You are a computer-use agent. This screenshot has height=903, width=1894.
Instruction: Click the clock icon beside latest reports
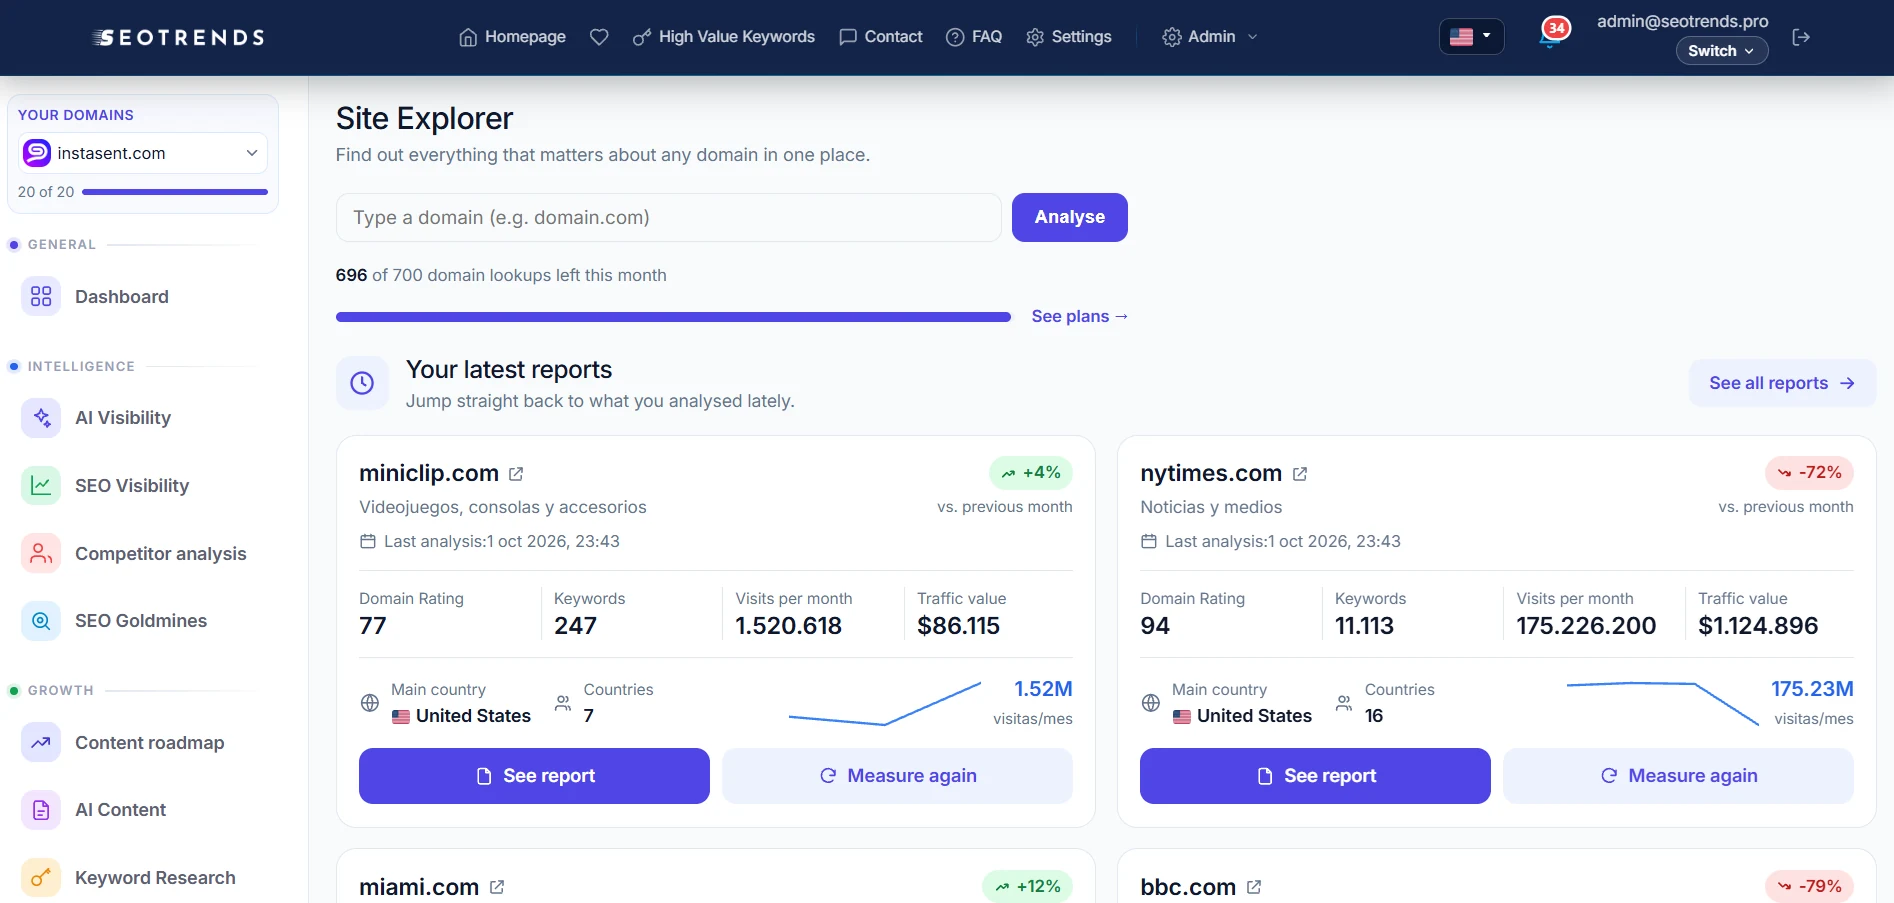click(362, 383)
